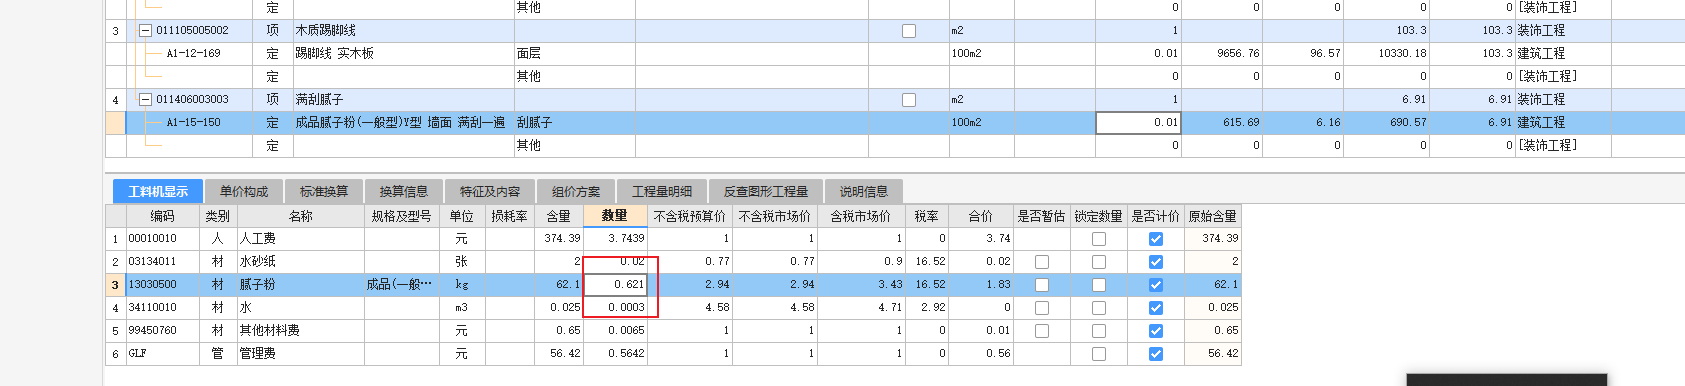The width and height of the screenshot is (1685, 386).
Task: Open the 特征及内容 tab
Action: pos(490,191)
